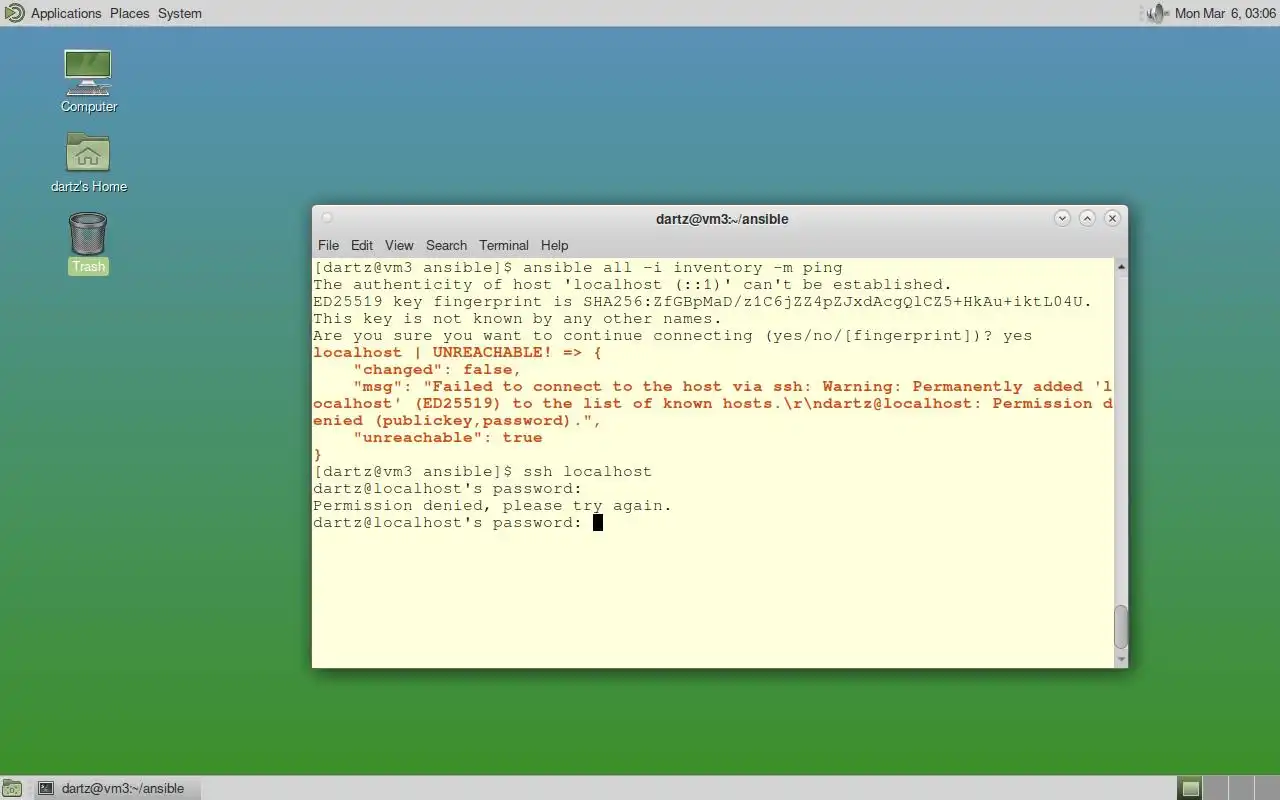Open the Terminal menu in menubar
1280x800 pixels.
[503, 245]
